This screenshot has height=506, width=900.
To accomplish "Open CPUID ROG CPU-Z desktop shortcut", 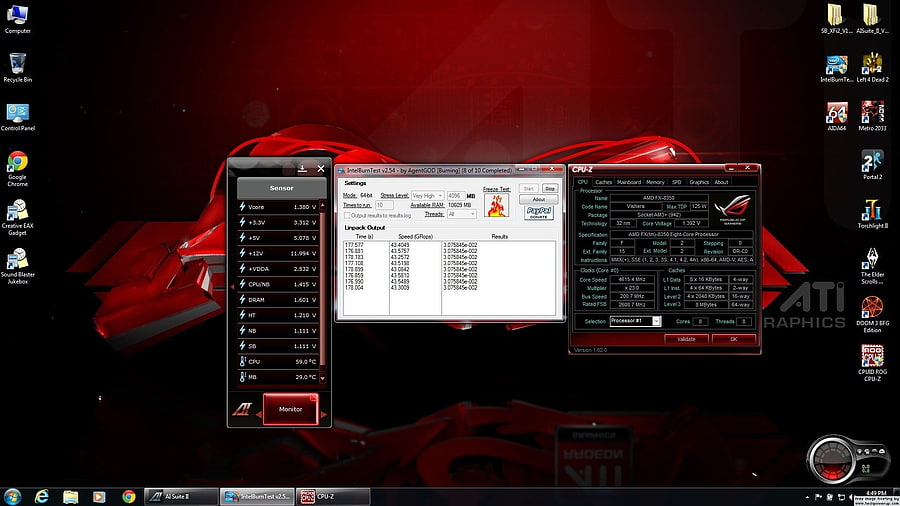I will (872, 363).
